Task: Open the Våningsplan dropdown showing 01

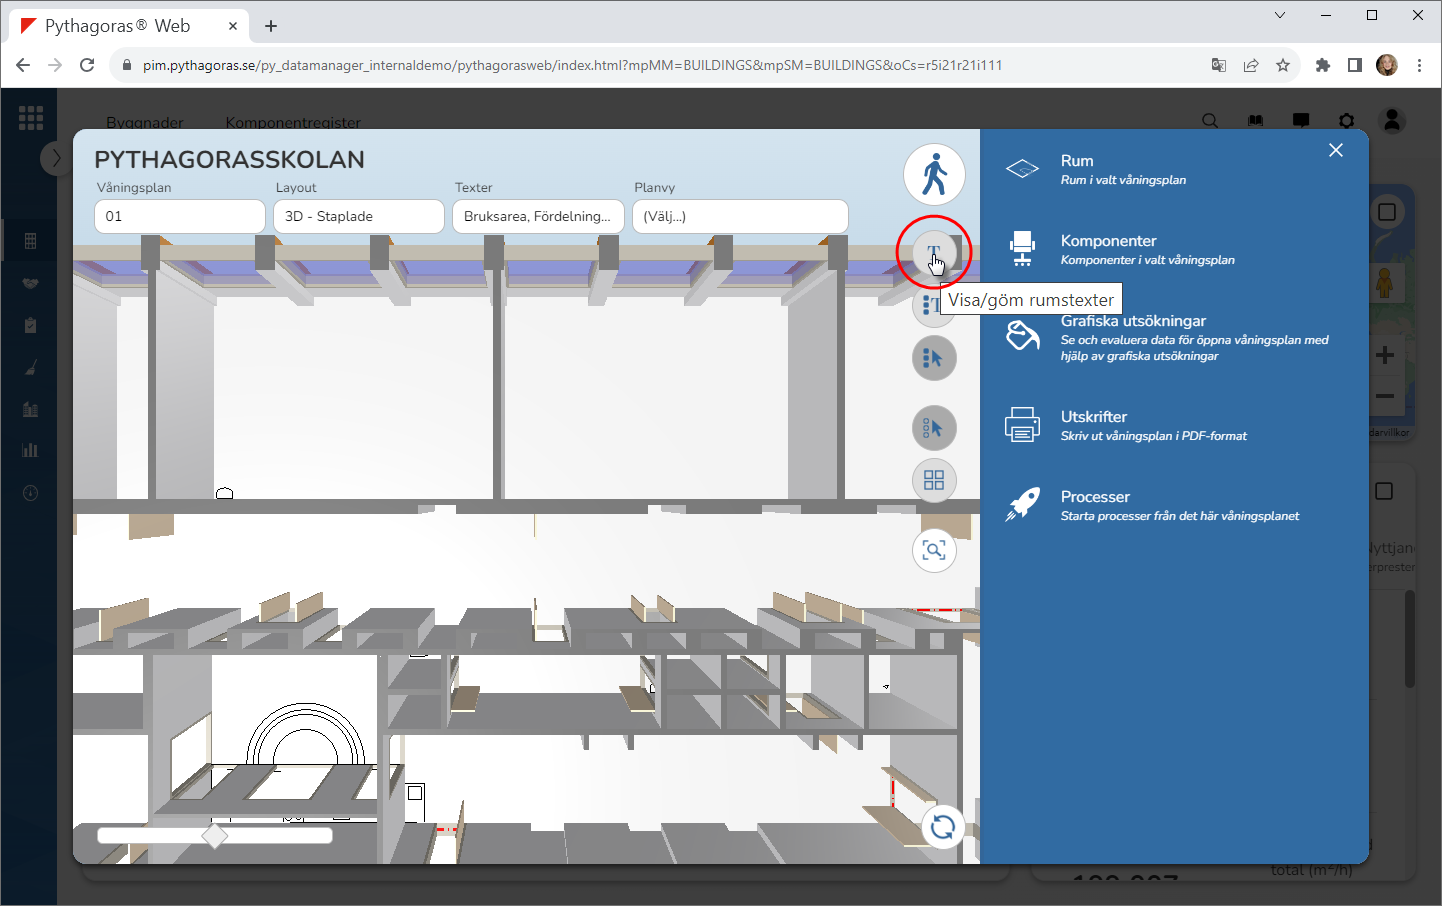Action: tap(180, 216)
